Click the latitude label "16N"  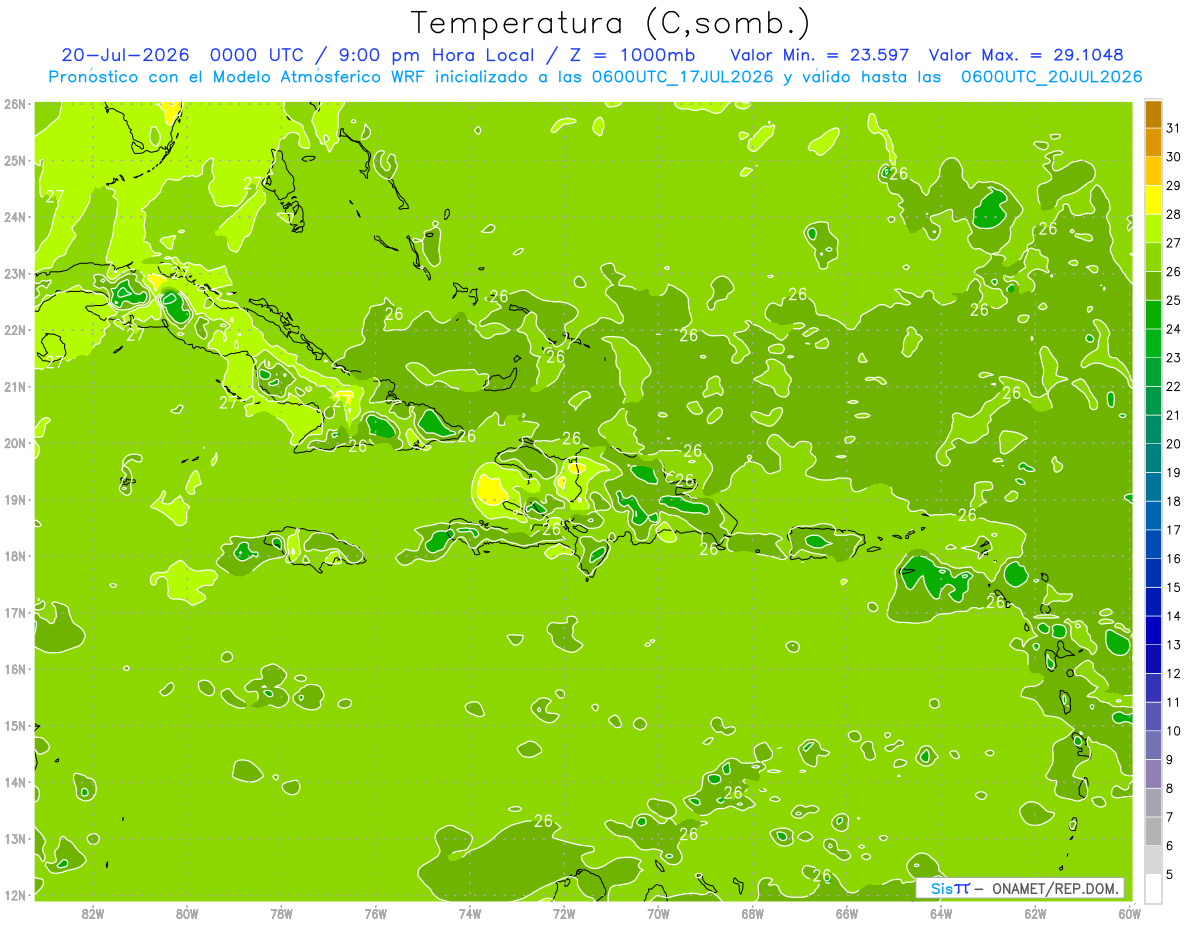(15, 669)
